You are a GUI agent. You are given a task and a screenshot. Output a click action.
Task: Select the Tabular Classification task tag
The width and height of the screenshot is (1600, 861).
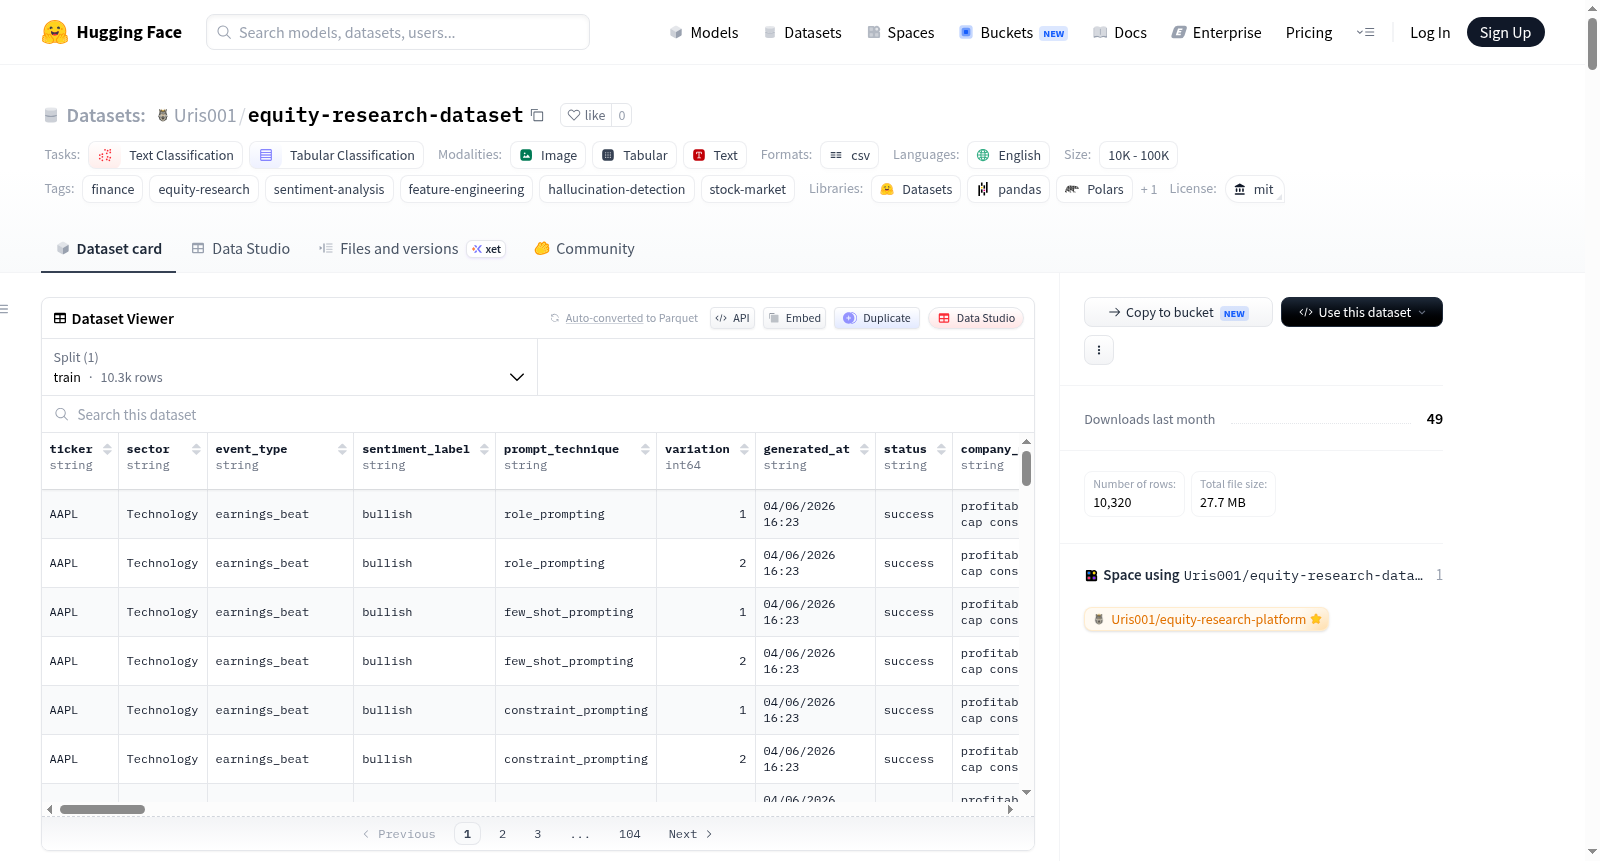pos(336,155)
